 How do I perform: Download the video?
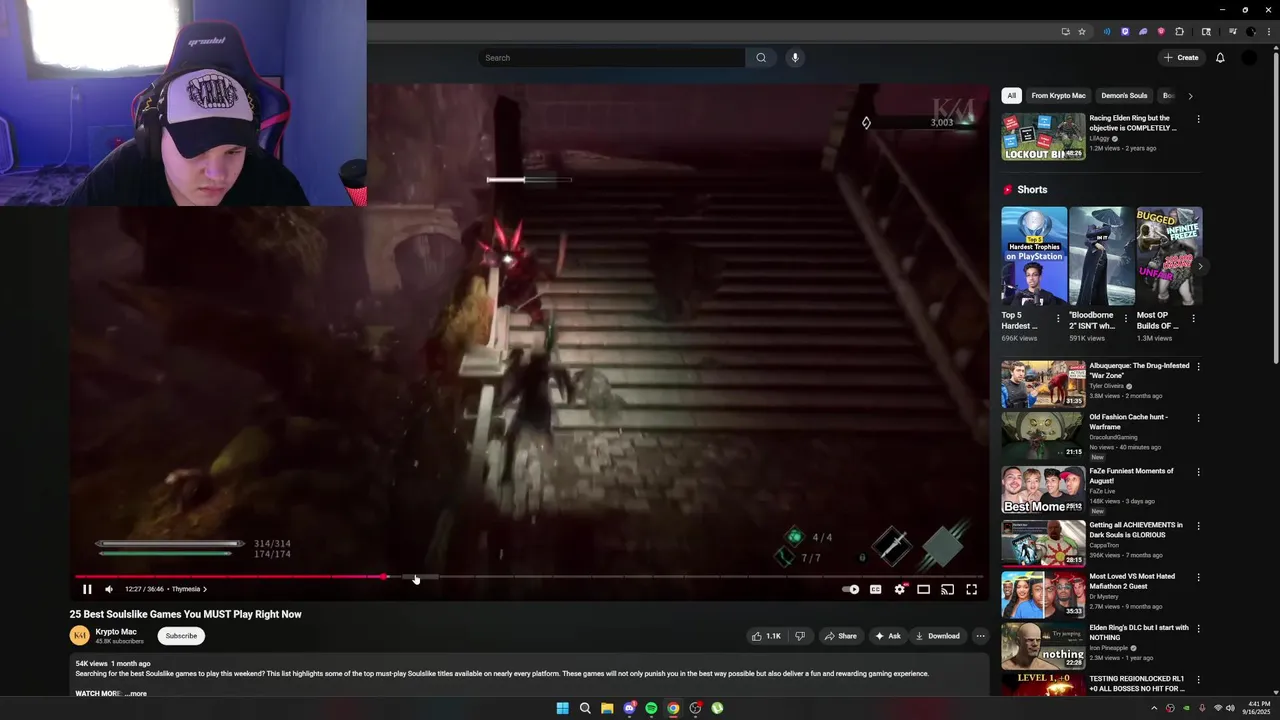click(937, 636)
